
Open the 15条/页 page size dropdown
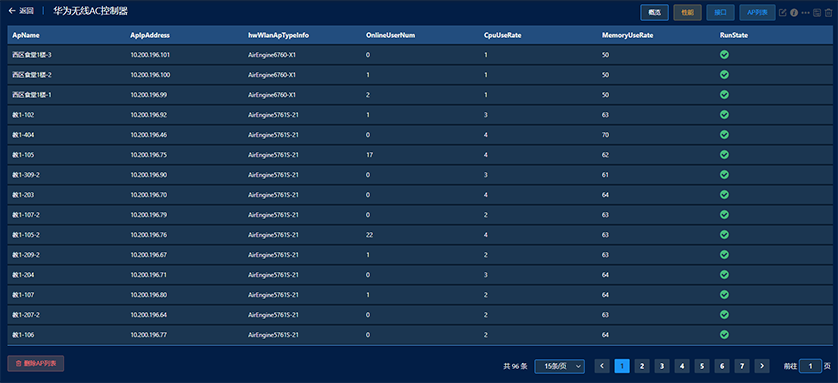coord(560,366)
